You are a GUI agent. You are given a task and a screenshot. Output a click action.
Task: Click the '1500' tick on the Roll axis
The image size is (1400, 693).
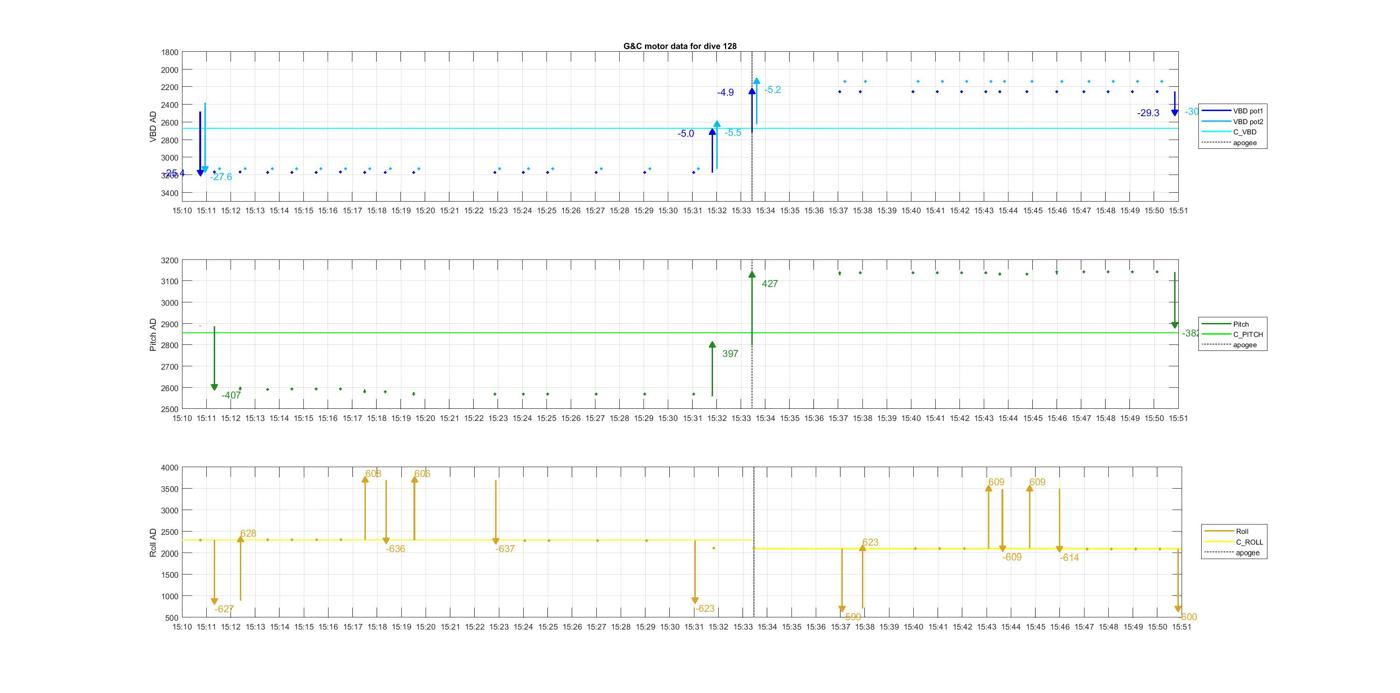tap(170, 575)
